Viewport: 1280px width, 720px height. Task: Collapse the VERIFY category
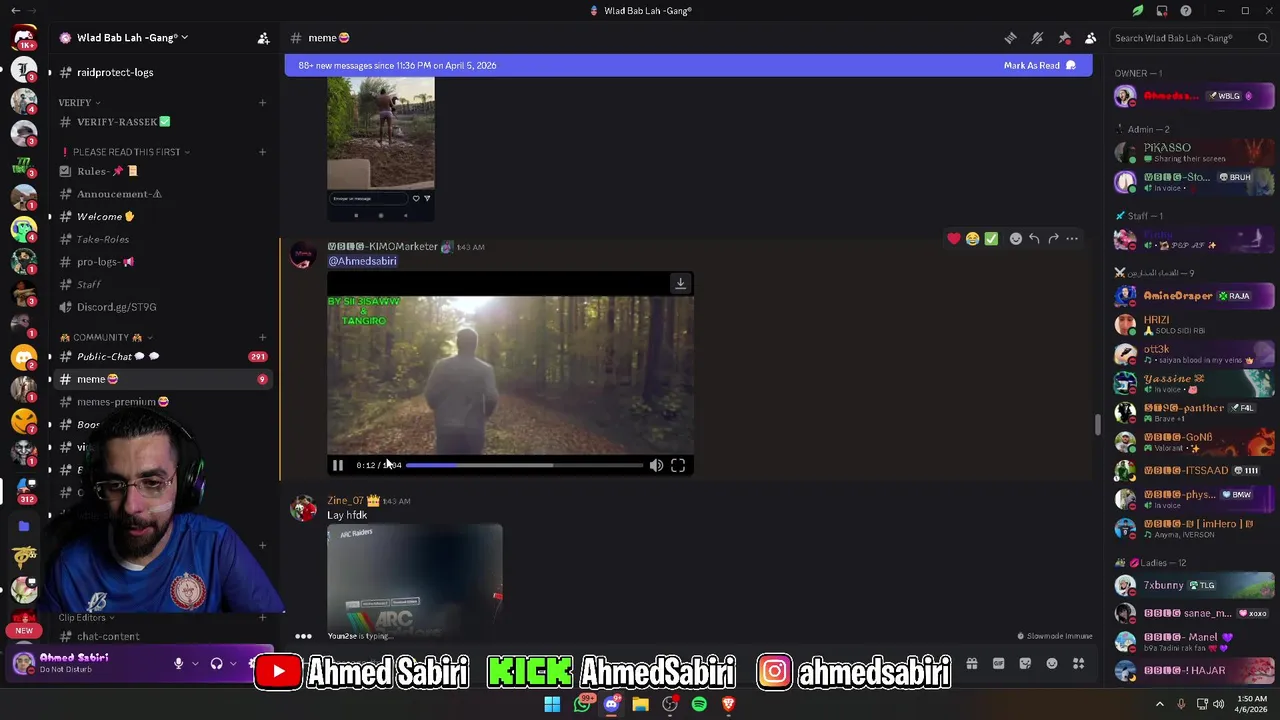78,102
